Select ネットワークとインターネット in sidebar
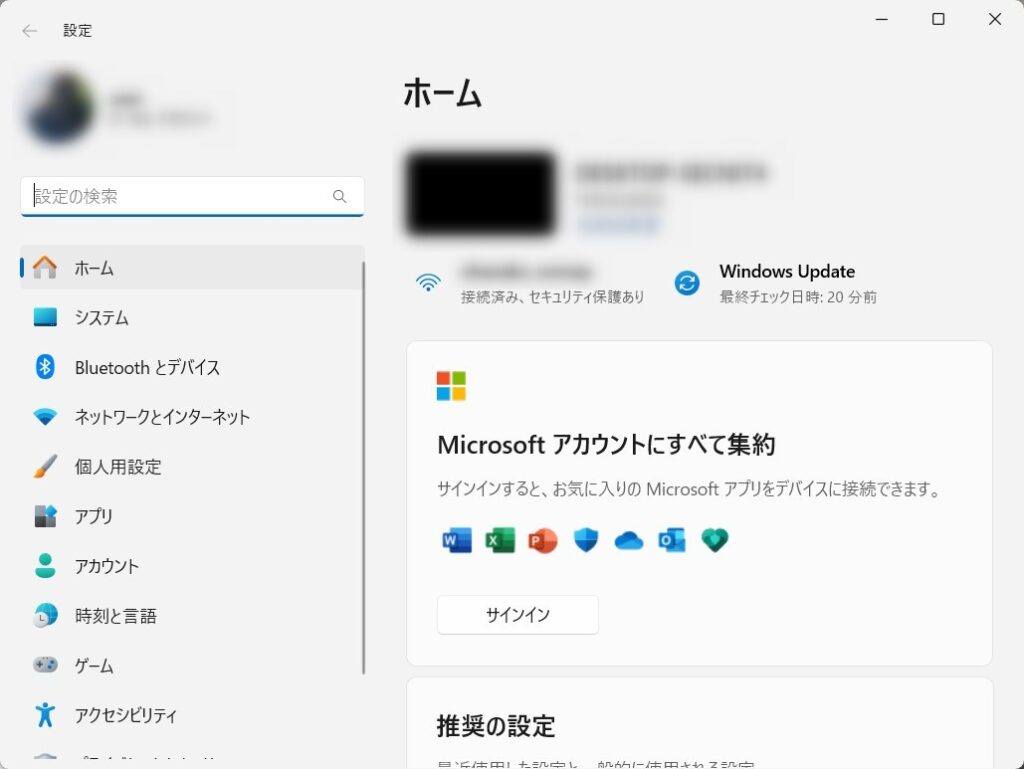The height and width of the screenshot is (769, 1024). click(162, 417)
